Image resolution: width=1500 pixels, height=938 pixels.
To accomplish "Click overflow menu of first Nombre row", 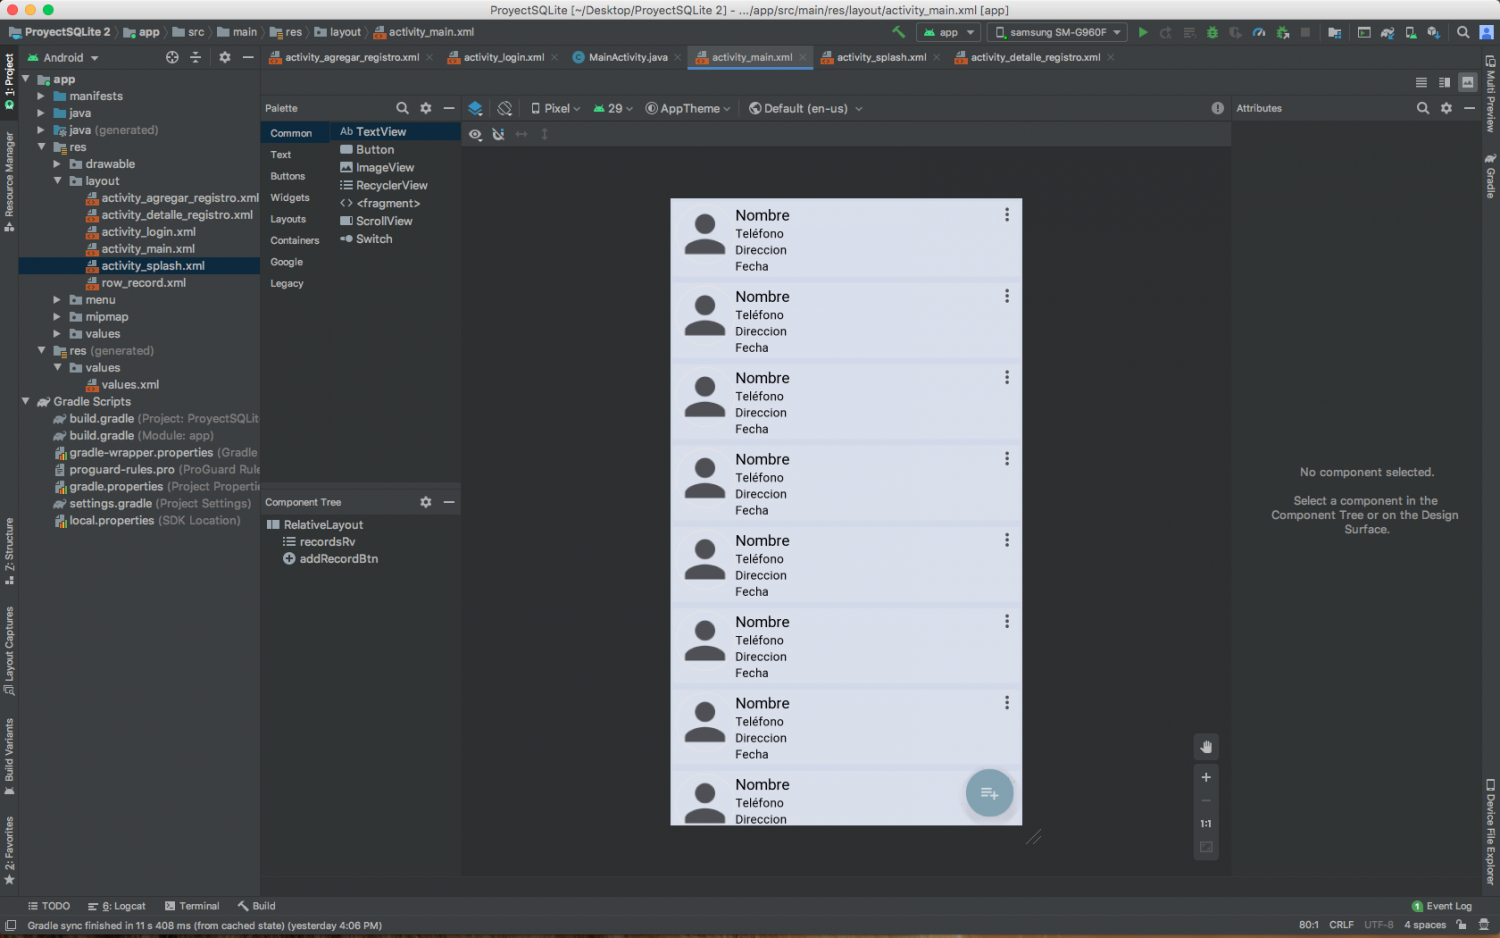I will point(1007,215).
